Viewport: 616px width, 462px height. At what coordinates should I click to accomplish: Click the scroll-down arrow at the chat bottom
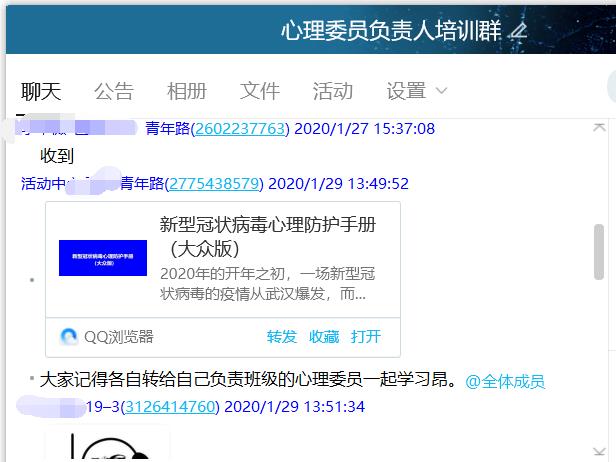(599, 451)
